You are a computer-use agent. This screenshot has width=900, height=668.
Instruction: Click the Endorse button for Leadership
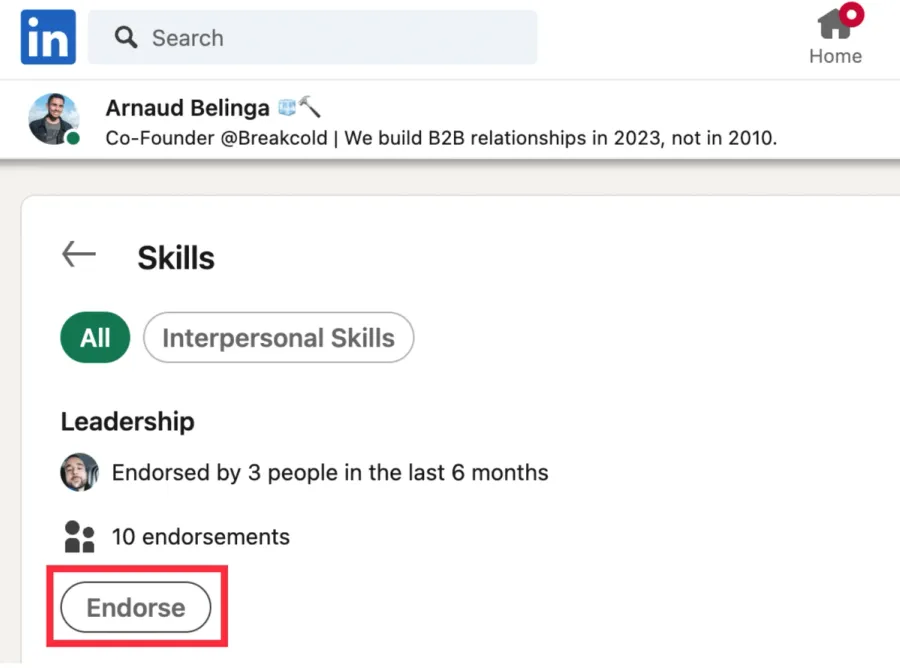(136, 606)
